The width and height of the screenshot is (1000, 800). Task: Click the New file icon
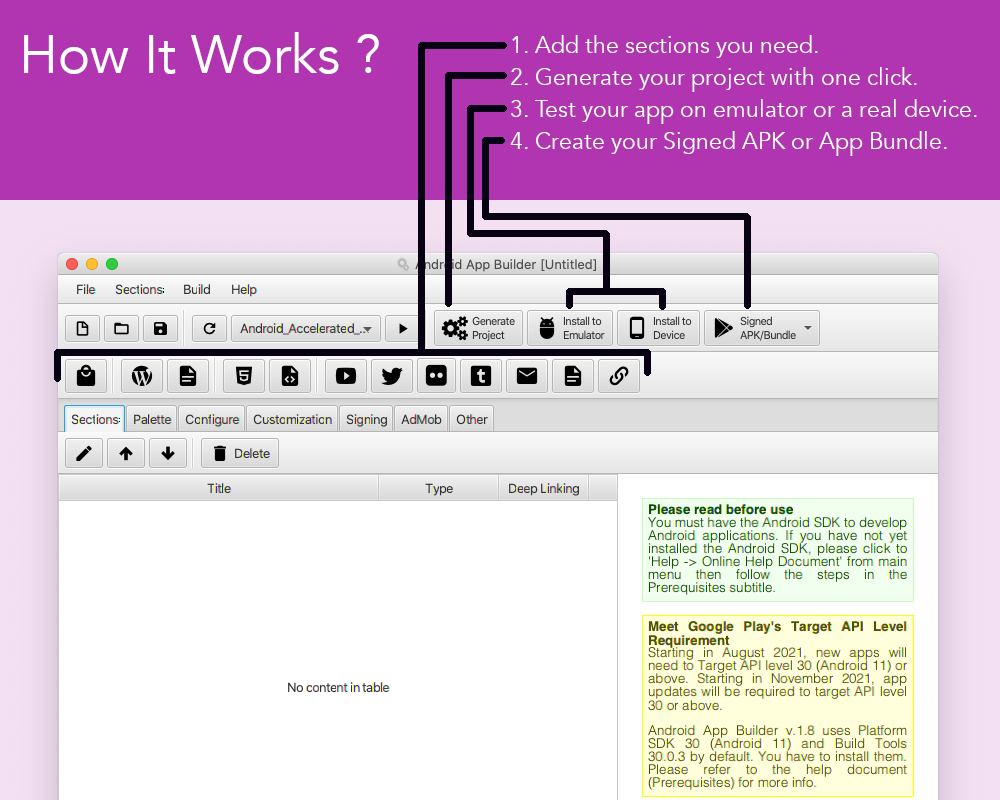pos(82,329)
